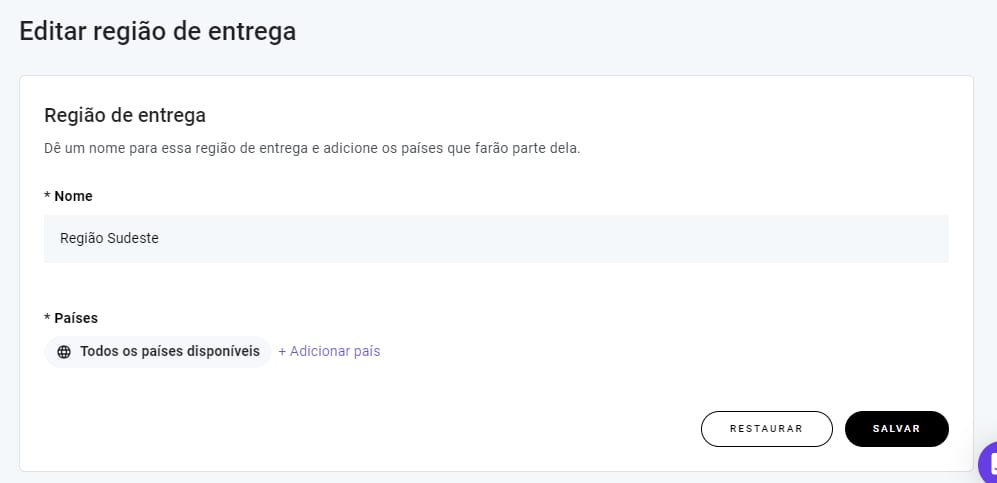Click the 'Países' field label
The width and height of the screenshot is (997, 483).
76,318
